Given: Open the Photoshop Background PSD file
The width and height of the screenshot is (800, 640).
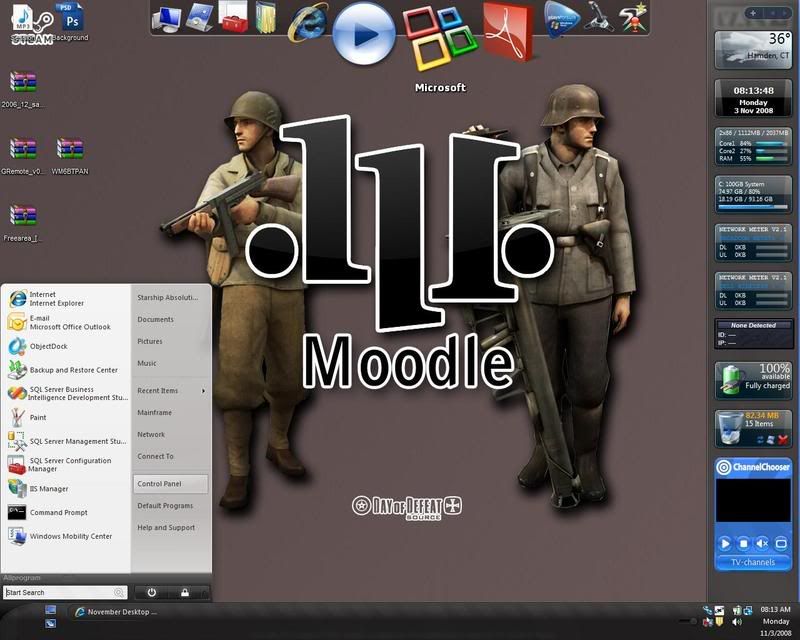Looking at the screenshot, I should point(72,21).
